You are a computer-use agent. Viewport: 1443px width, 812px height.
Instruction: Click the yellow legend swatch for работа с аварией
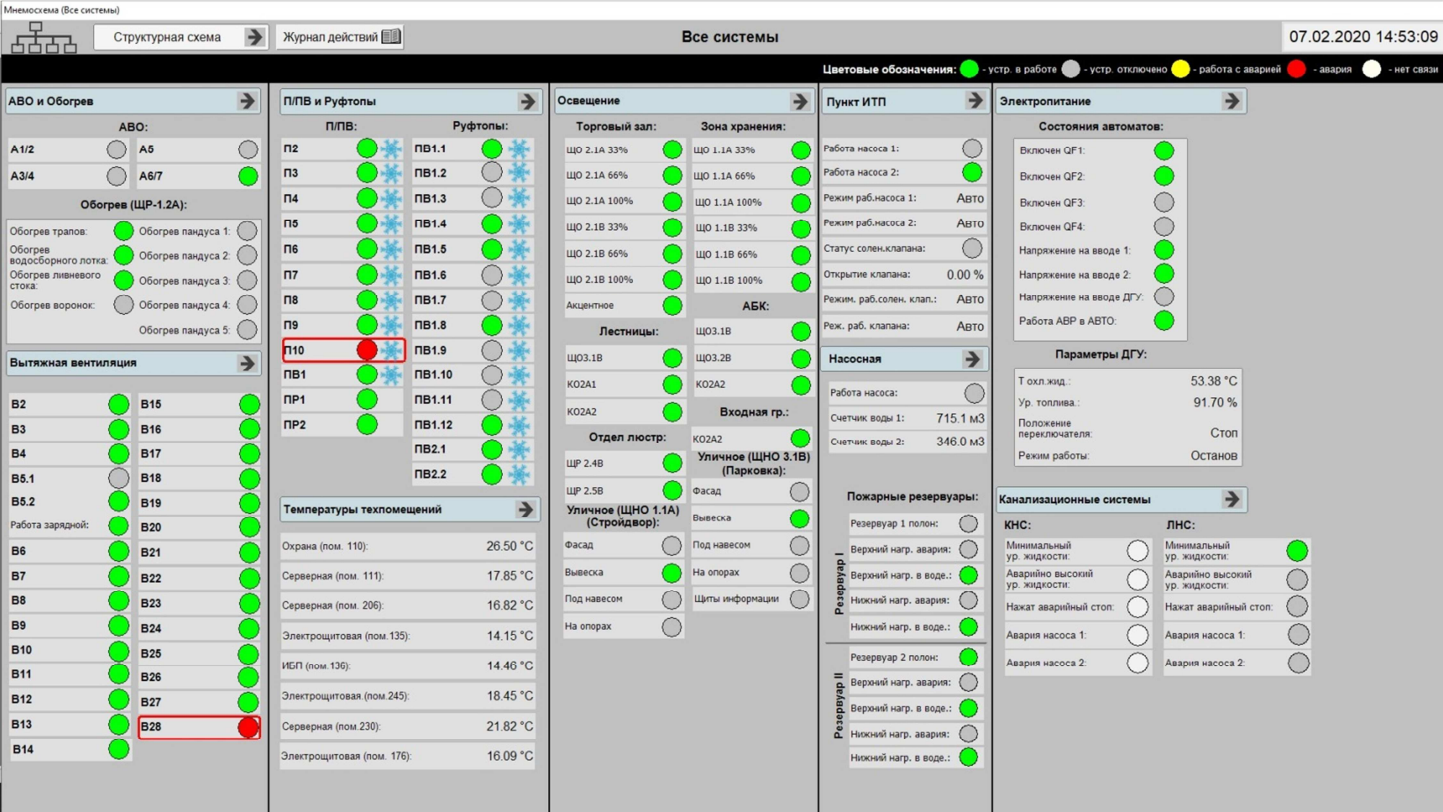click(1180, 69)
